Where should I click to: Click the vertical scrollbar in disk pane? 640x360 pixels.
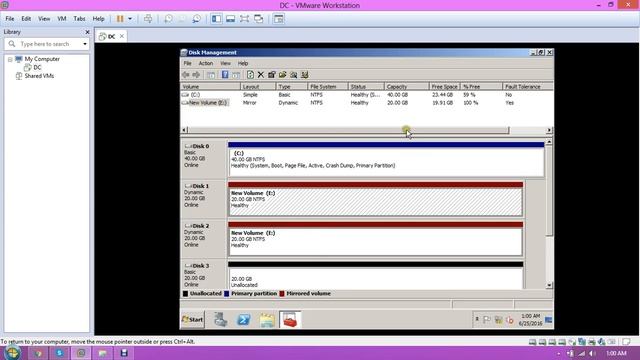(x=549, y=191)
